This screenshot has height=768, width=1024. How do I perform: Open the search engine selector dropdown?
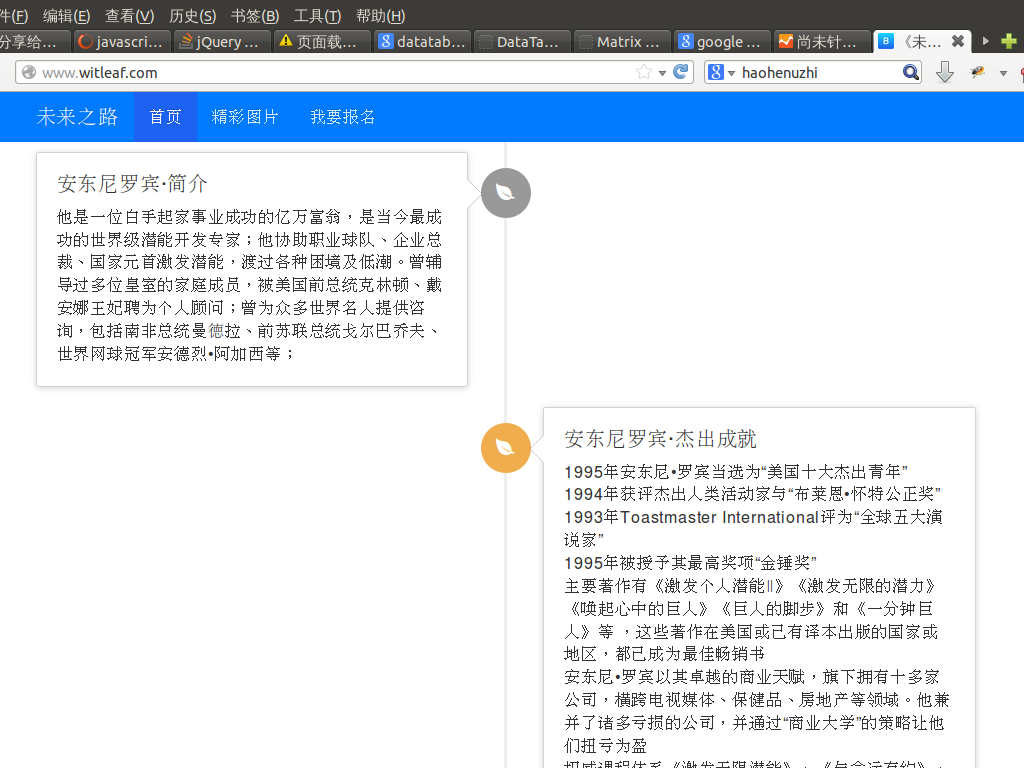[722, 72]
